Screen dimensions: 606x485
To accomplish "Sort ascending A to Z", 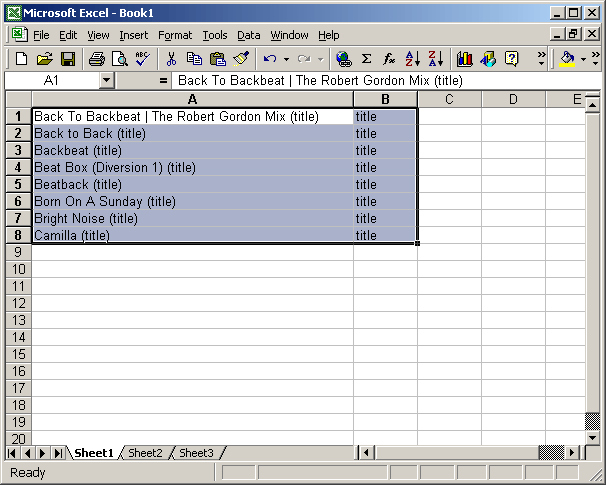I will 413,59.
